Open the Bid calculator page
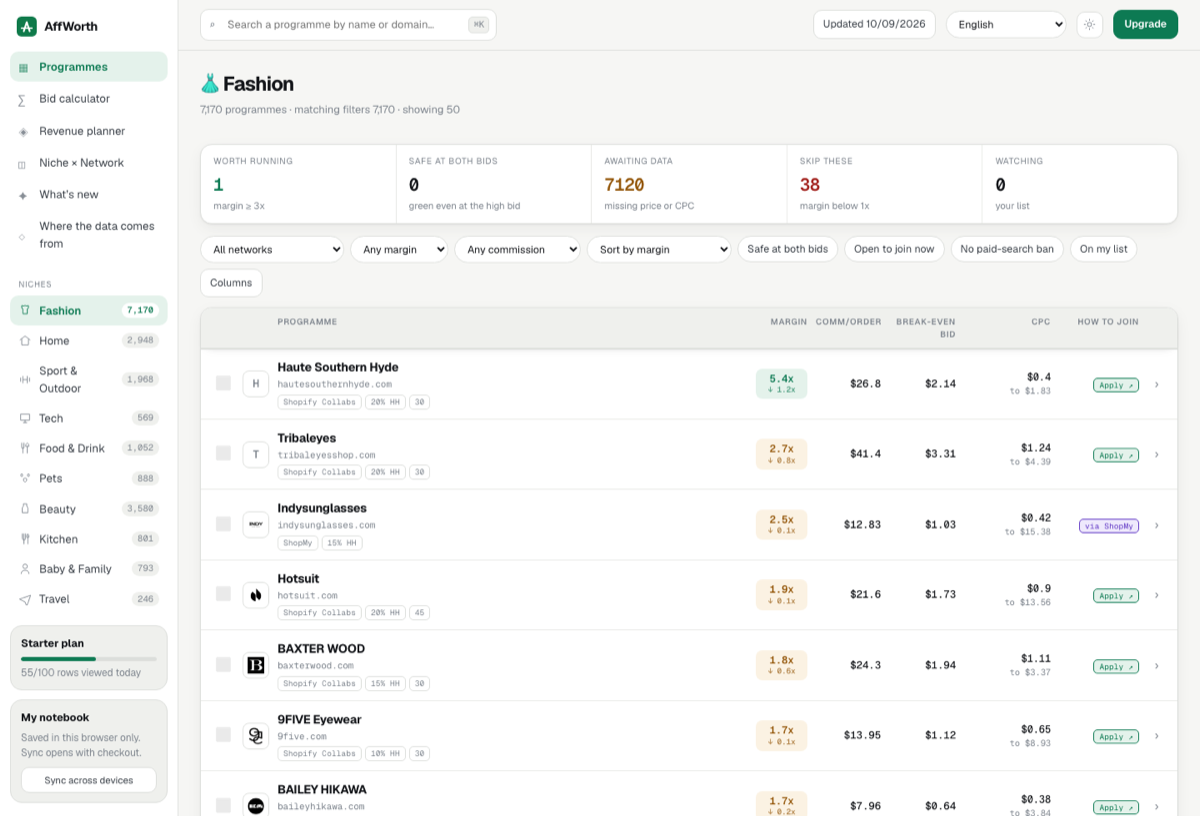Viewport: 1200px width, 816px height. pyautogui.click(x=89, y=99)
